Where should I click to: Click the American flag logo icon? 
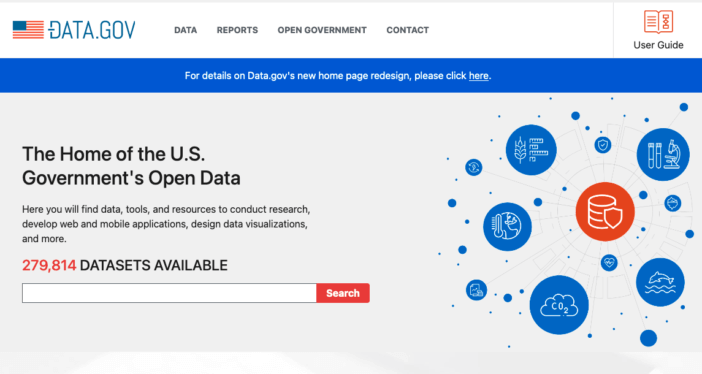pyautogui.click(x=28, y=30)
